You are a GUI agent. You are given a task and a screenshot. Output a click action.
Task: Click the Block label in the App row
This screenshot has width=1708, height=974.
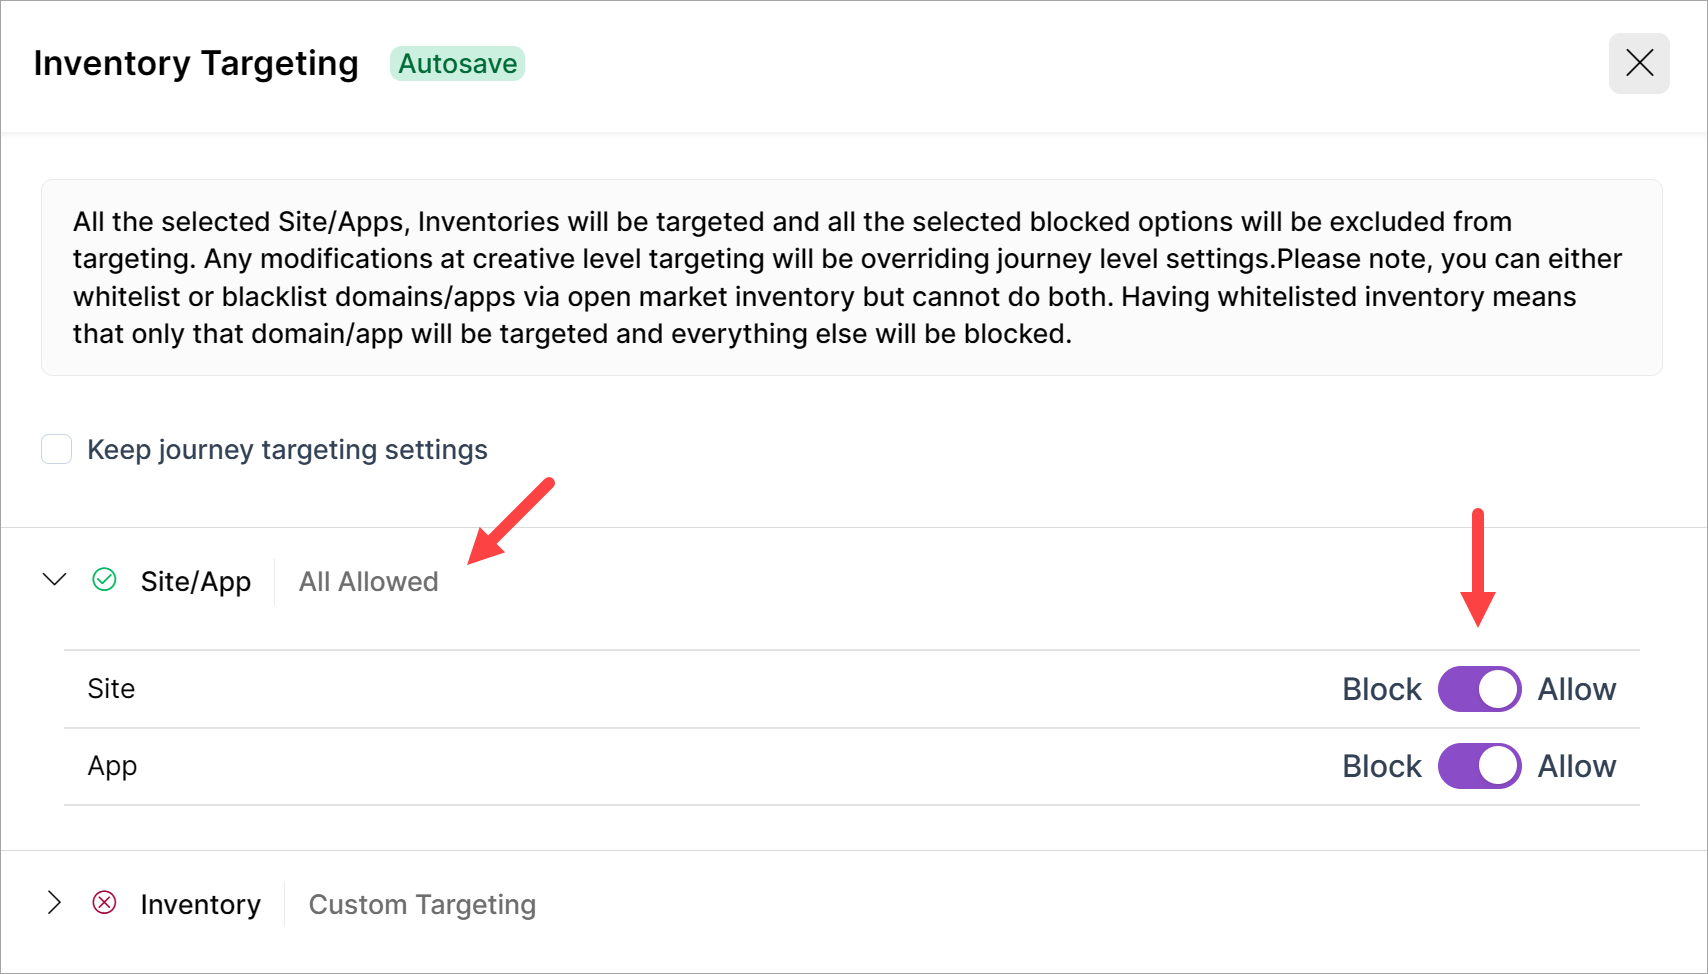(1381, 766)
